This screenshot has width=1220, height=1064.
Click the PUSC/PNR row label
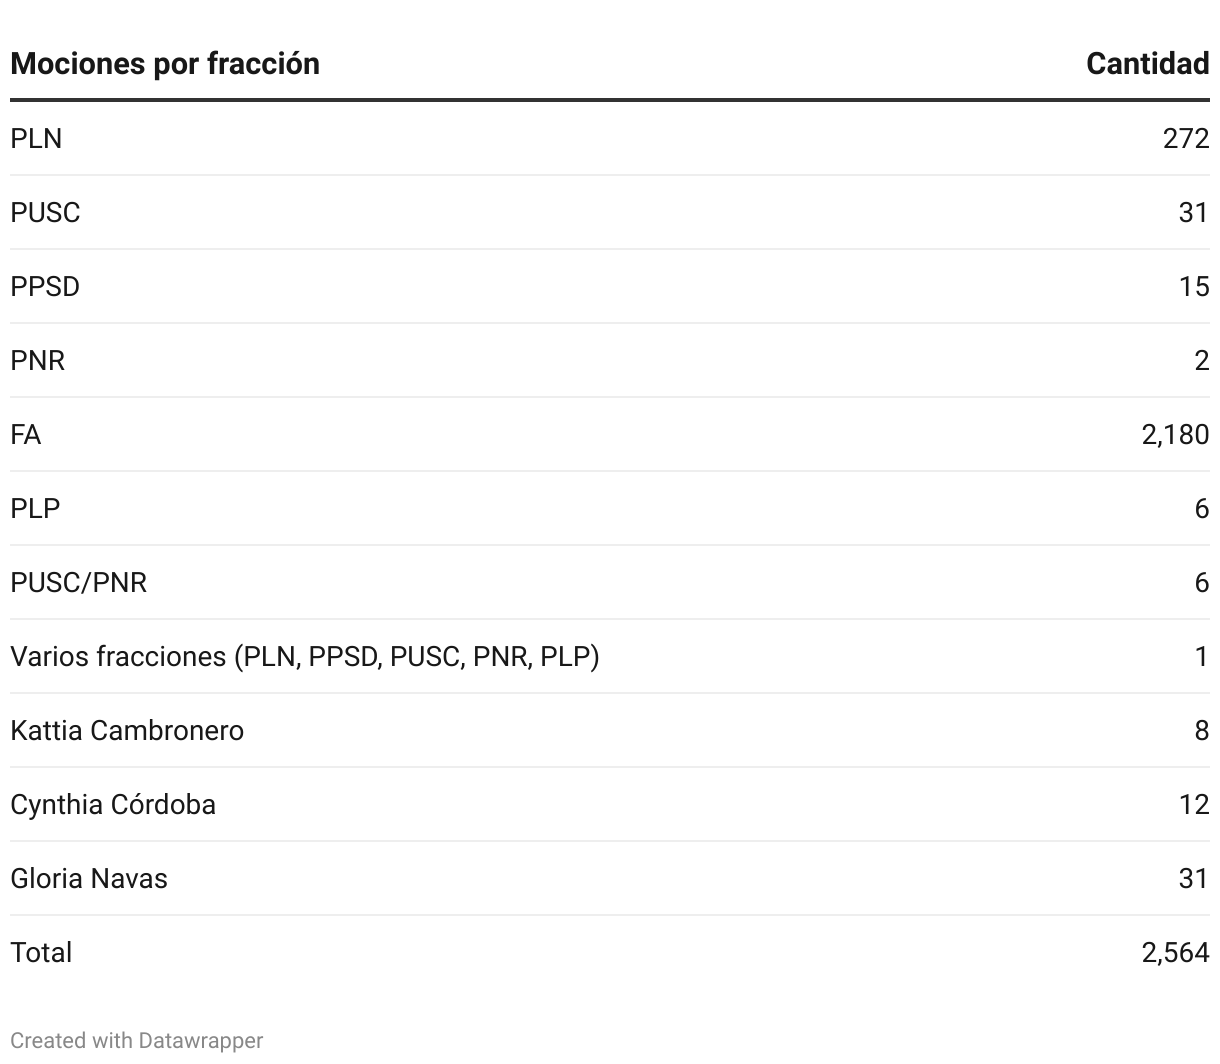(x=78, y=582)
